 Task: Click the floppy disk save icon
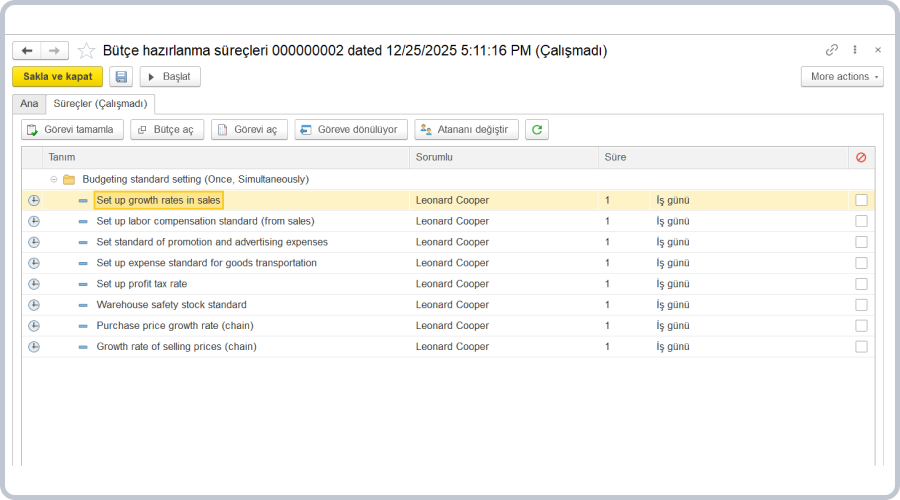[x=121, y=77]
